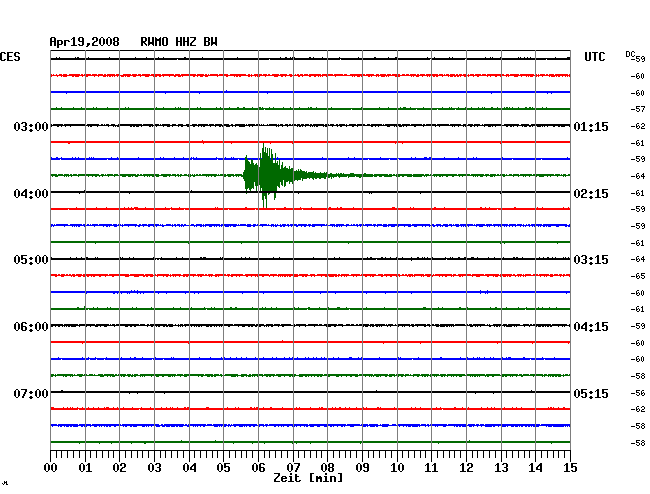The height and width of the screenshot is (494, 650).
Task: Click minute 13 on the time axis
Action: pos(501,467)
